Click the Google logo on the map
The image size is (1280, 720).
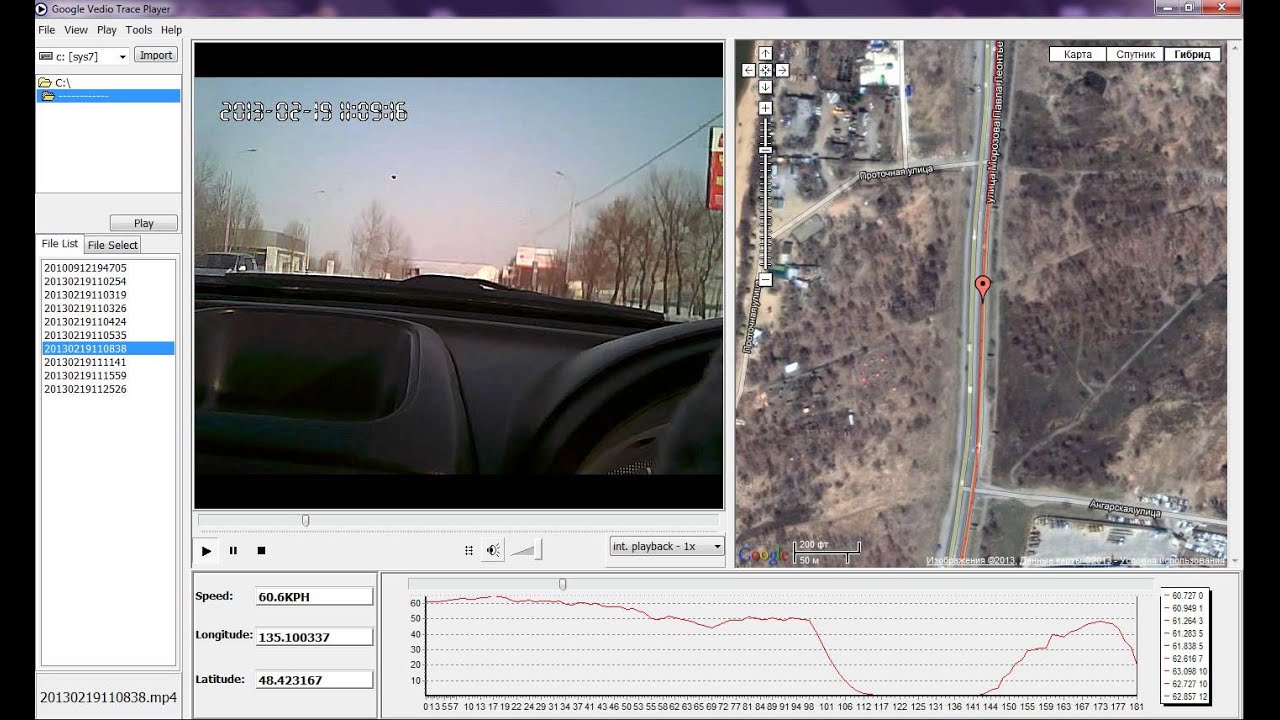(763, 555)
